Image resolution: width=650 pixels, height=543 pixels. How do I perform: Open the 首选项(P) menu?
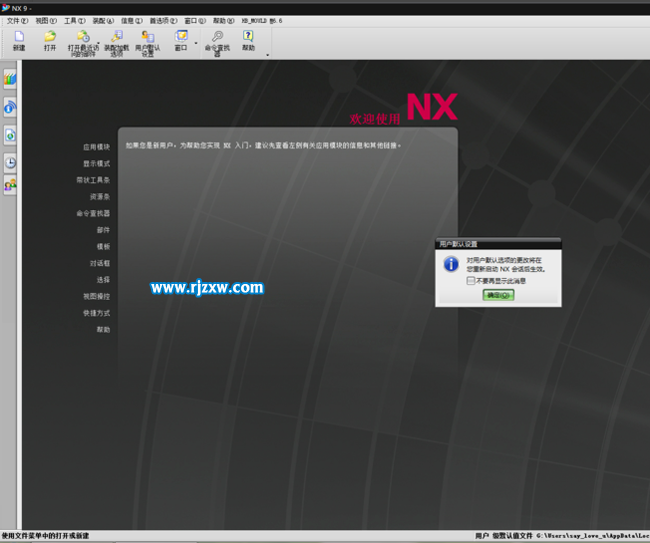[x=163, y=21]
